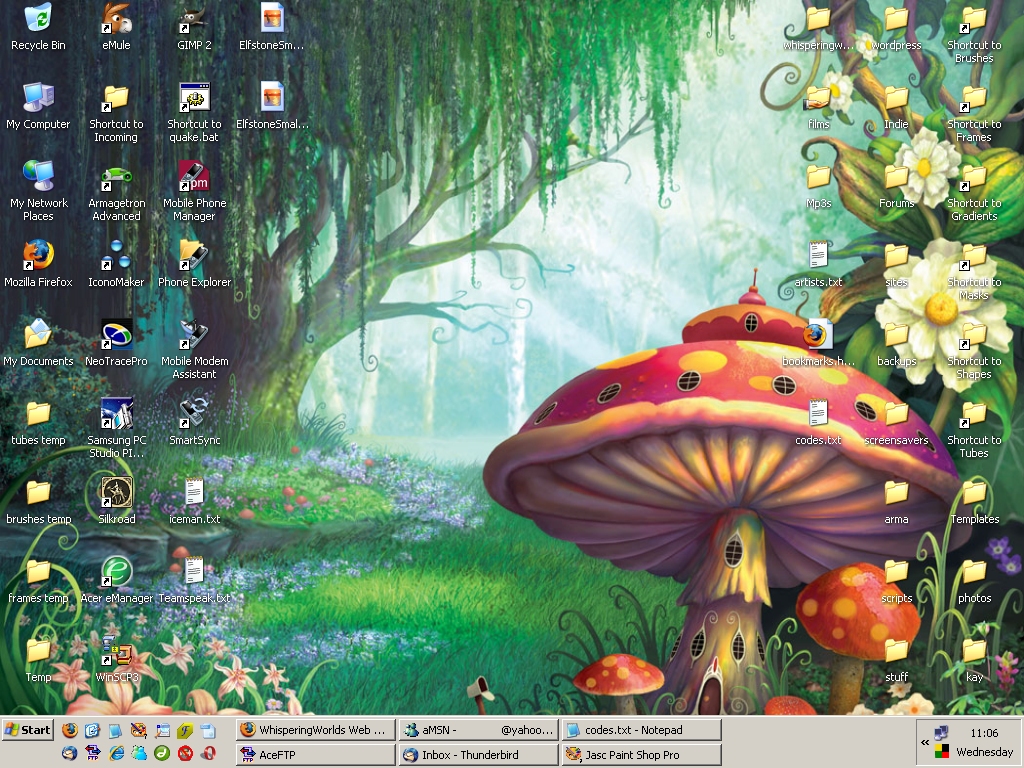1024x768 pixels.
Task: Launch the MSN Messenger Quick Launch icon
Action: pos(139,753)
